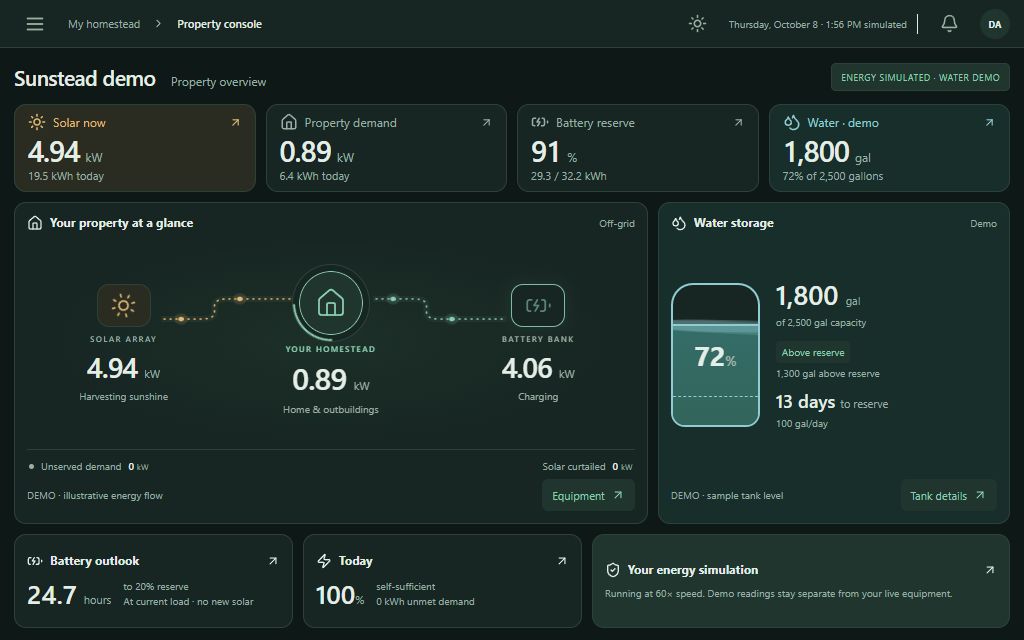Screen dimensions: 1024x640
Task: Click the Harvesting sunshine label
Action: 123,396
